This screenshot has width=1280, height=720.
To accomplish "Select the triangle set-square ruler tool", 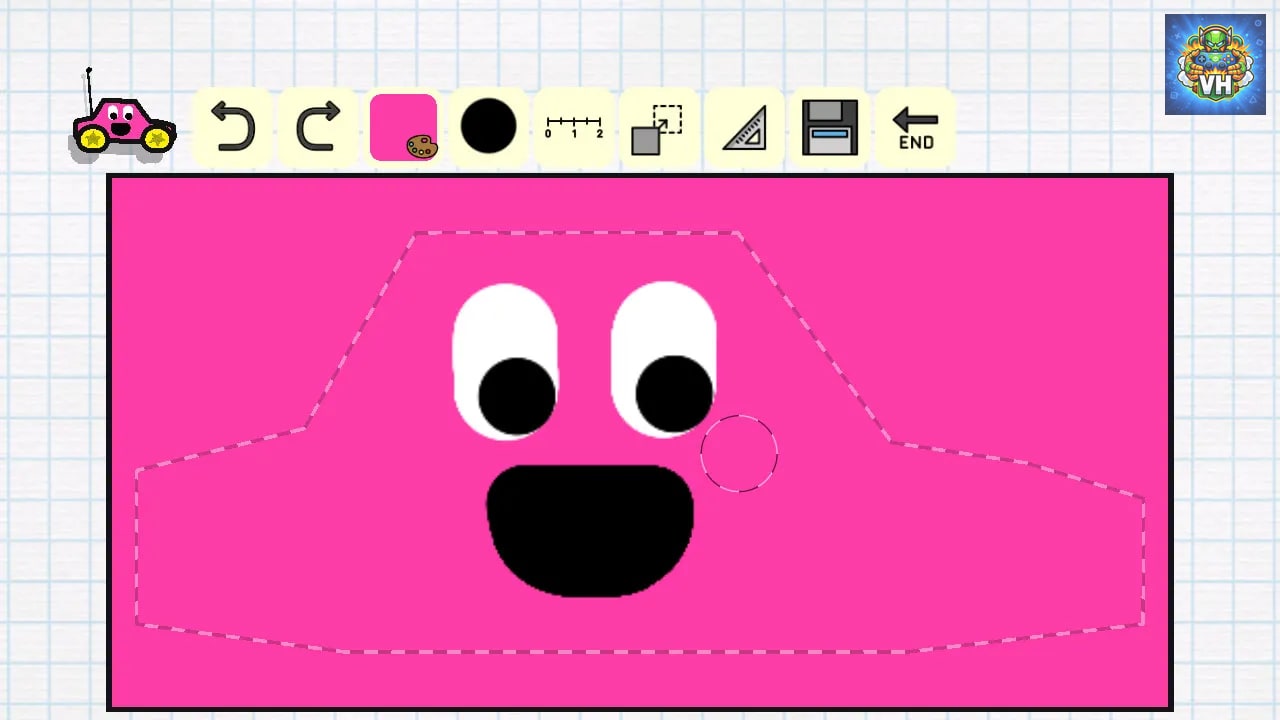I will tap(745, 128).
